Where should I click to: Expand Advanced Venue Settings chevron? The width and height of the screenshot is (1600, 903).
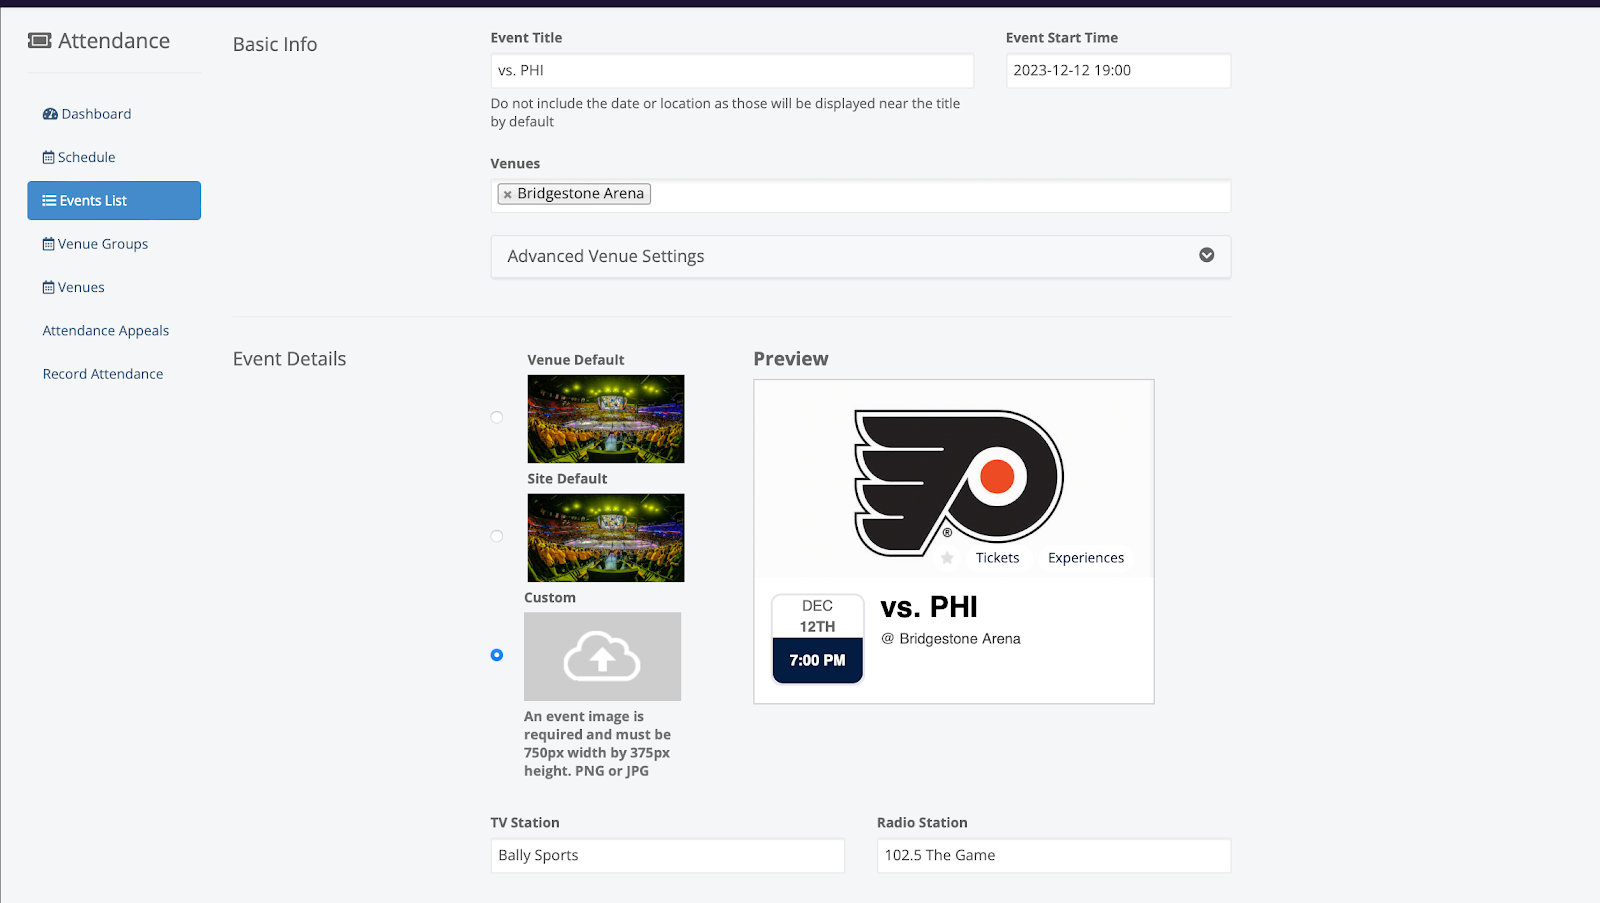(1207, 255)
